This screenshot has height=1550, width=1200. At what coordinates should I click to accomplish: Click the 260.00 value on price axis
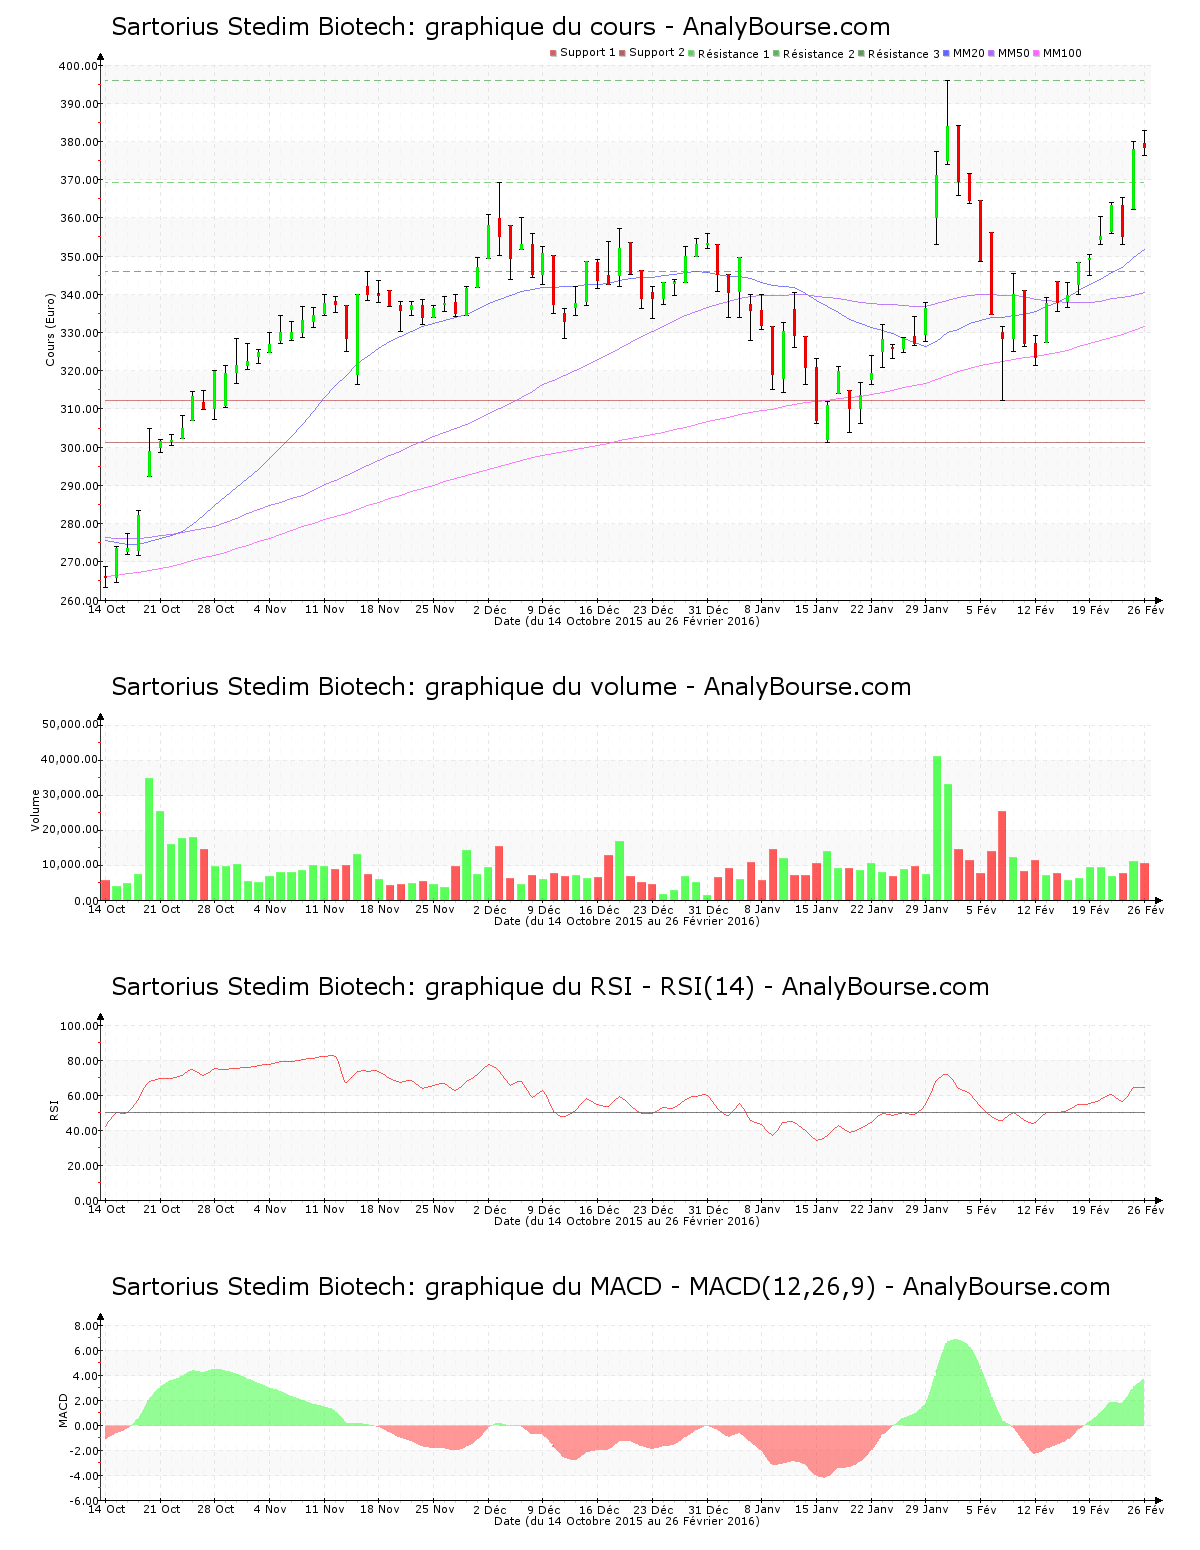point(78,601)
